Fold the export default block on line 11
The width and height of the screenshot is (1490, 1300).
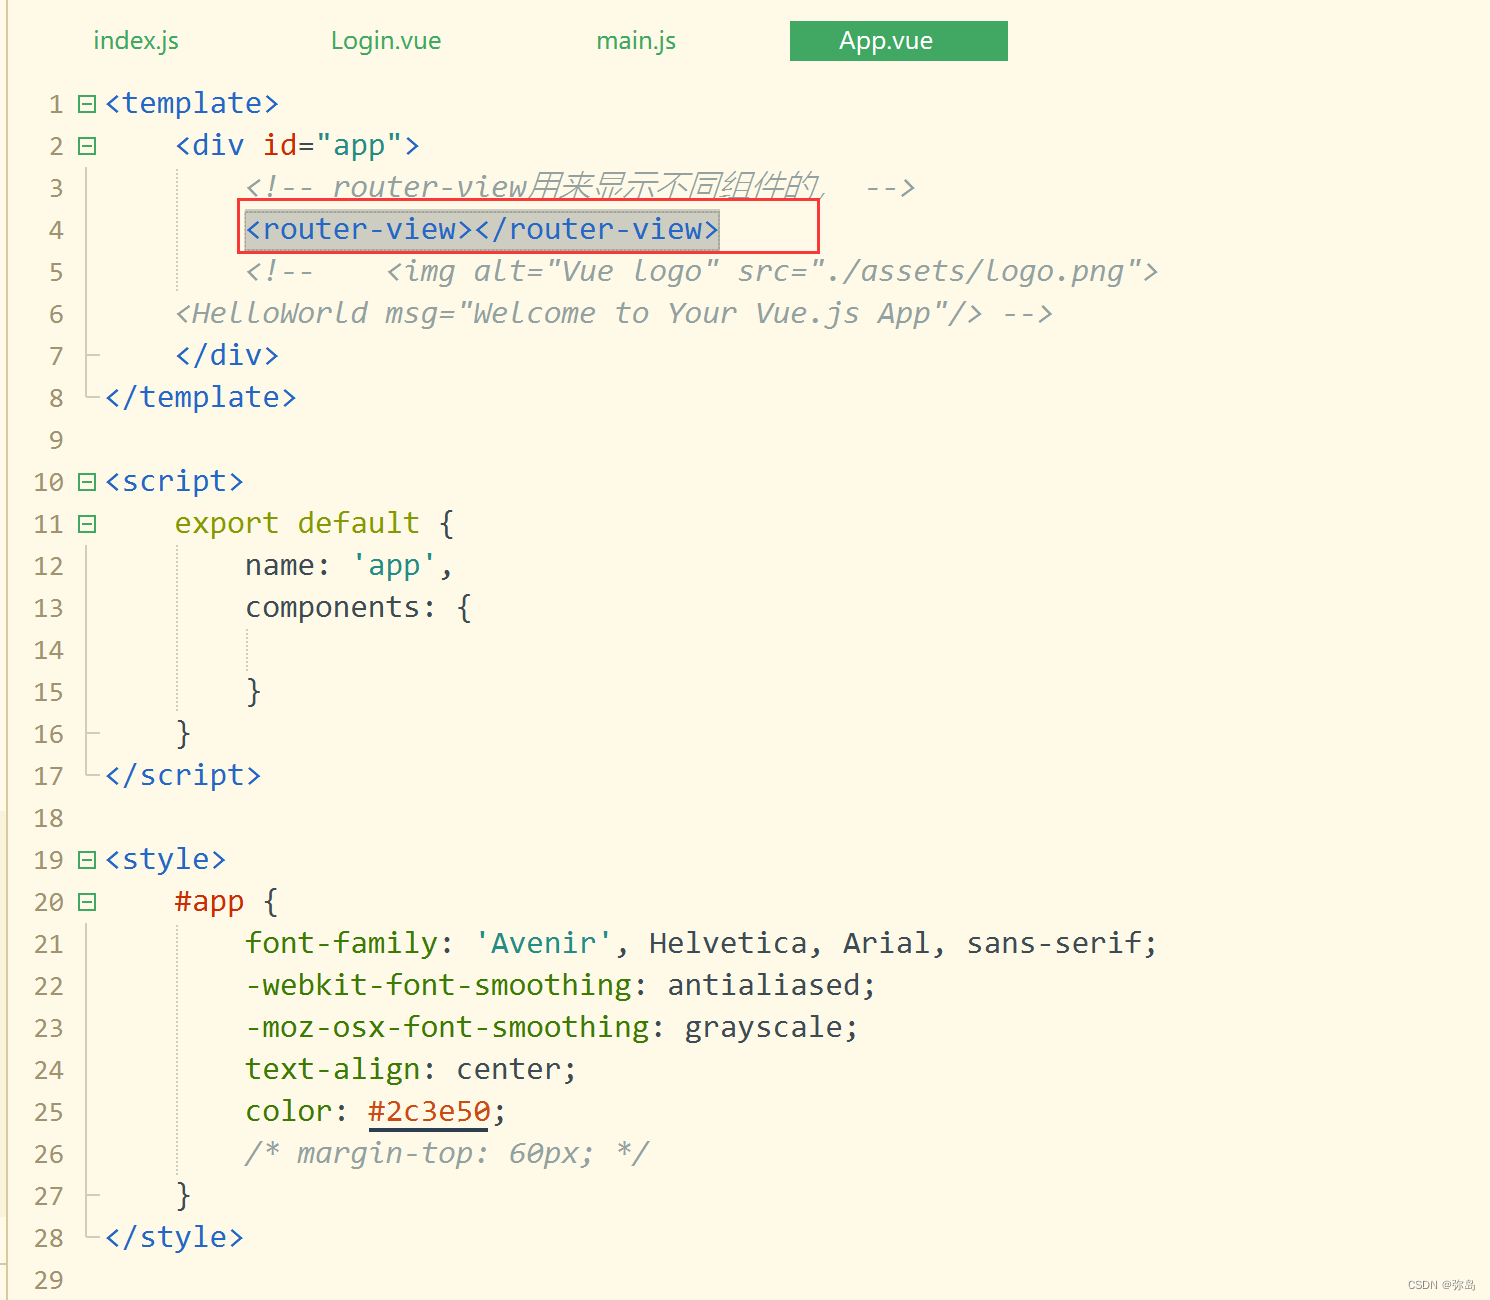tap(87, 524)
